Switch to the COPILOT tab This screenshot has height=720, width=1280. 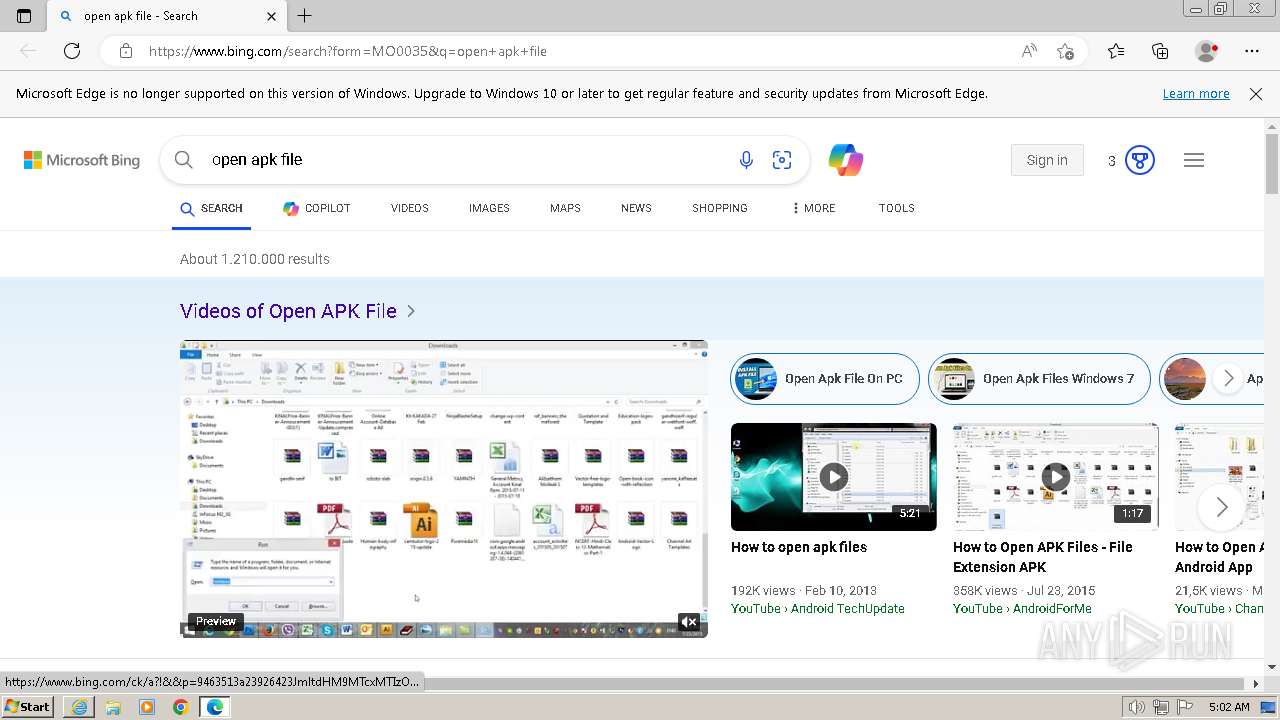(317, 208)
